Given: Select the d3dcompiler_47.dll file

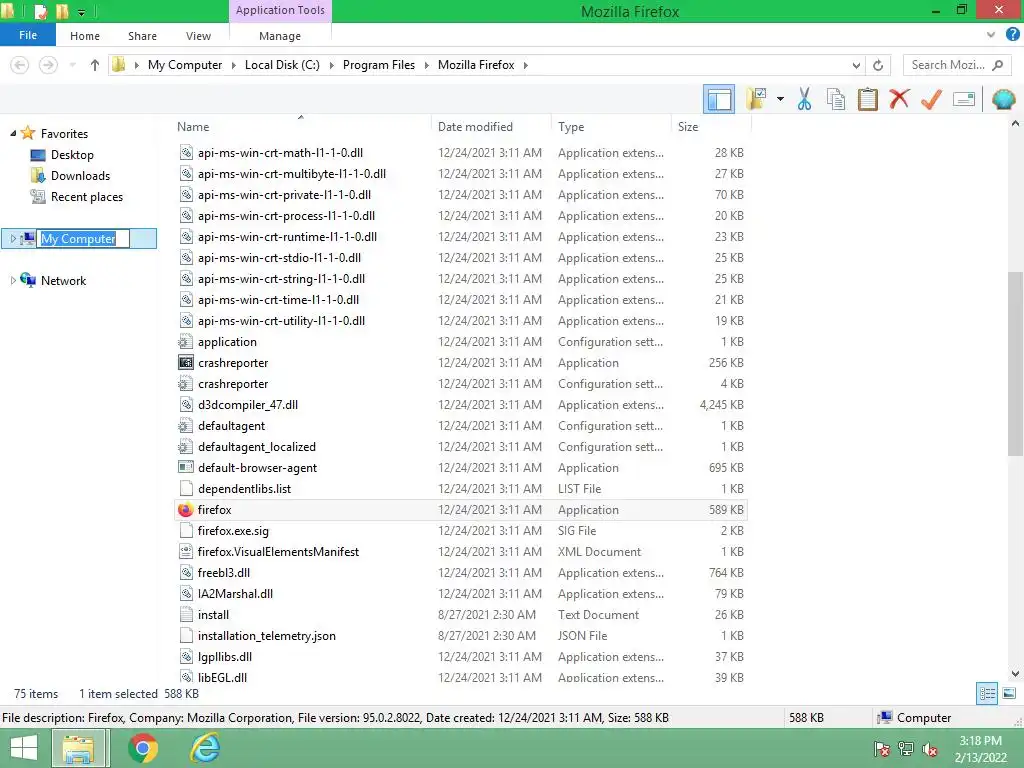Looking at the screenshot, I should click(460, 404).
